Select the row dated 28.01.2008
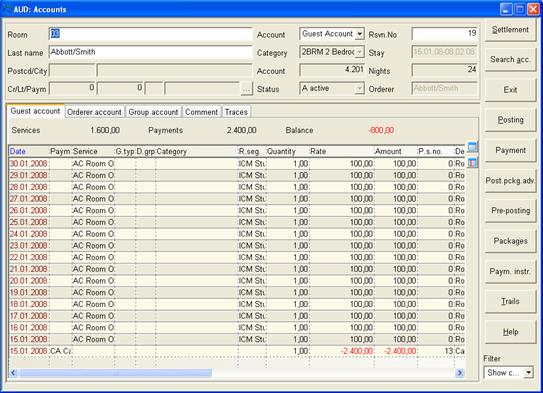The image size is (543, 393). [x=237, y=187]
